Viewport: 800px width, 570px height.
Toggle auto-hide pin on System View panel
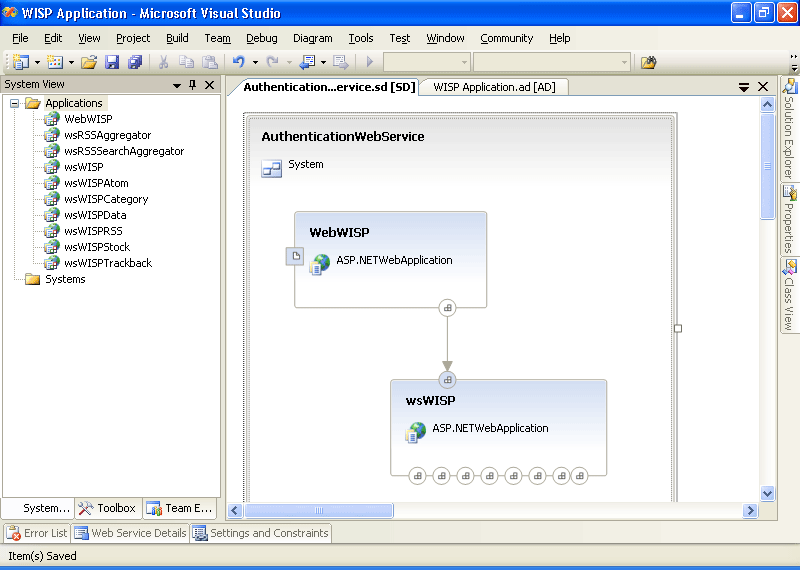pos(193,85)
